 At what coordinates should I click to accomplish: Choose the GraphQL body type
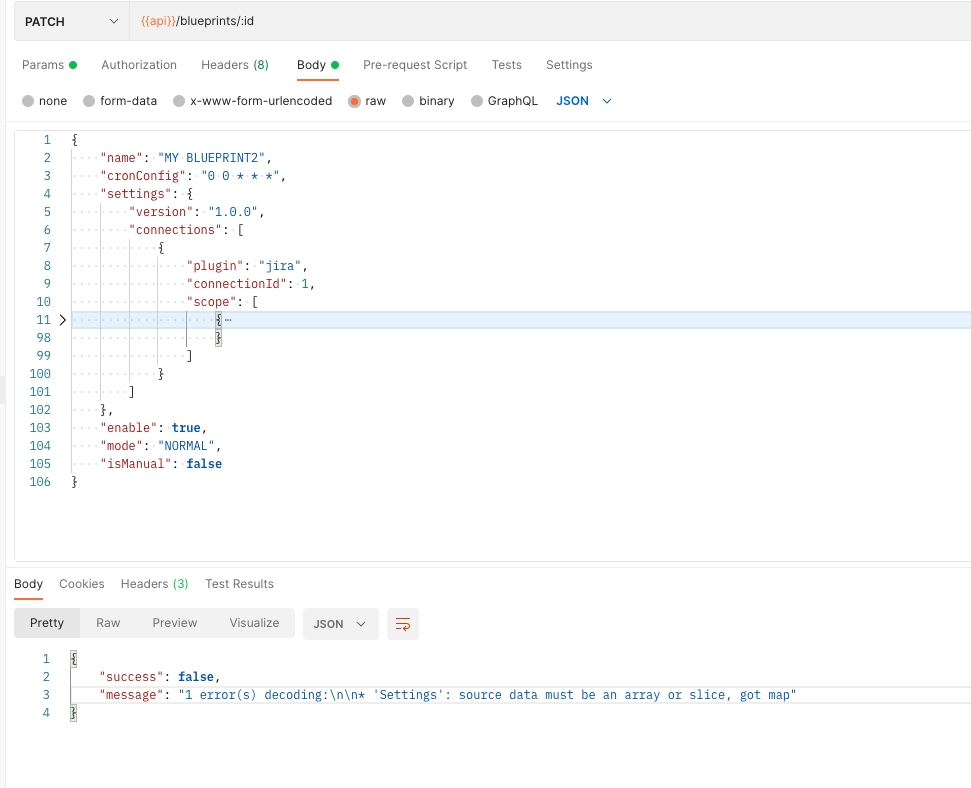point(504,101)
